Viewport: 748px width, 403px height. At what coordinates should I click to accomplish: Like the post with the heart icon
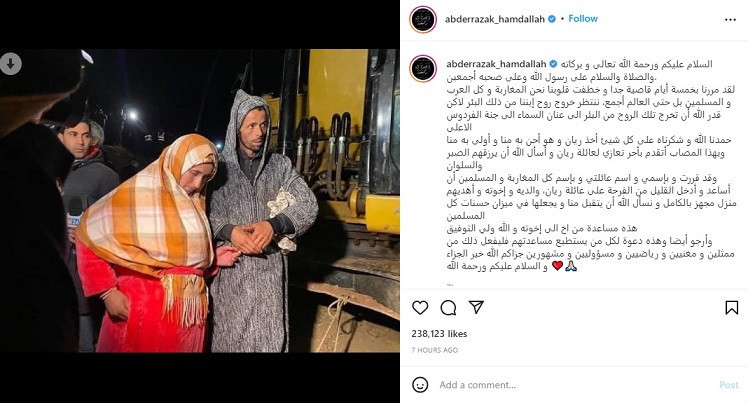point(420,308)
